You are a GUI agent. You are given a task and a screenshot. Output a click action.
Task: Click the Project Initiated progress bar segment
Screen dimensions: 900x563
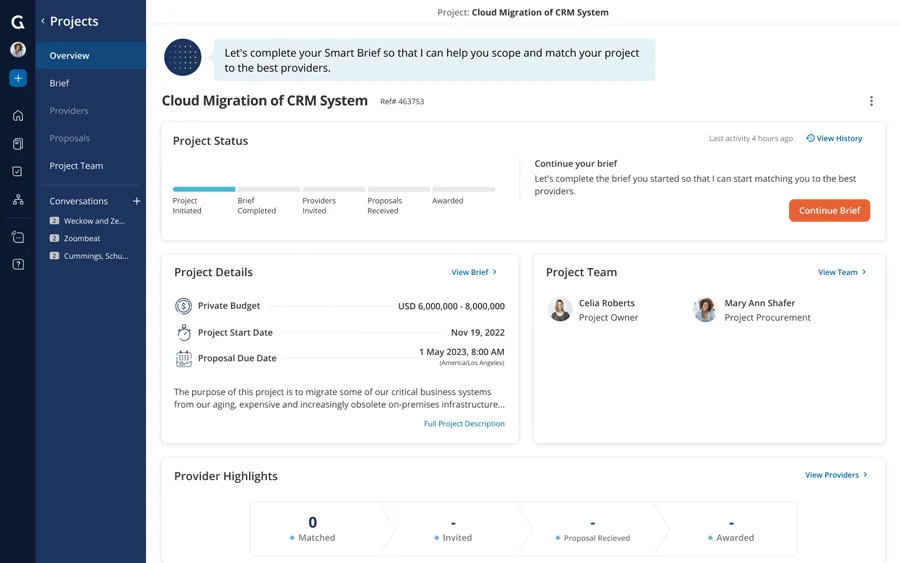204,189
